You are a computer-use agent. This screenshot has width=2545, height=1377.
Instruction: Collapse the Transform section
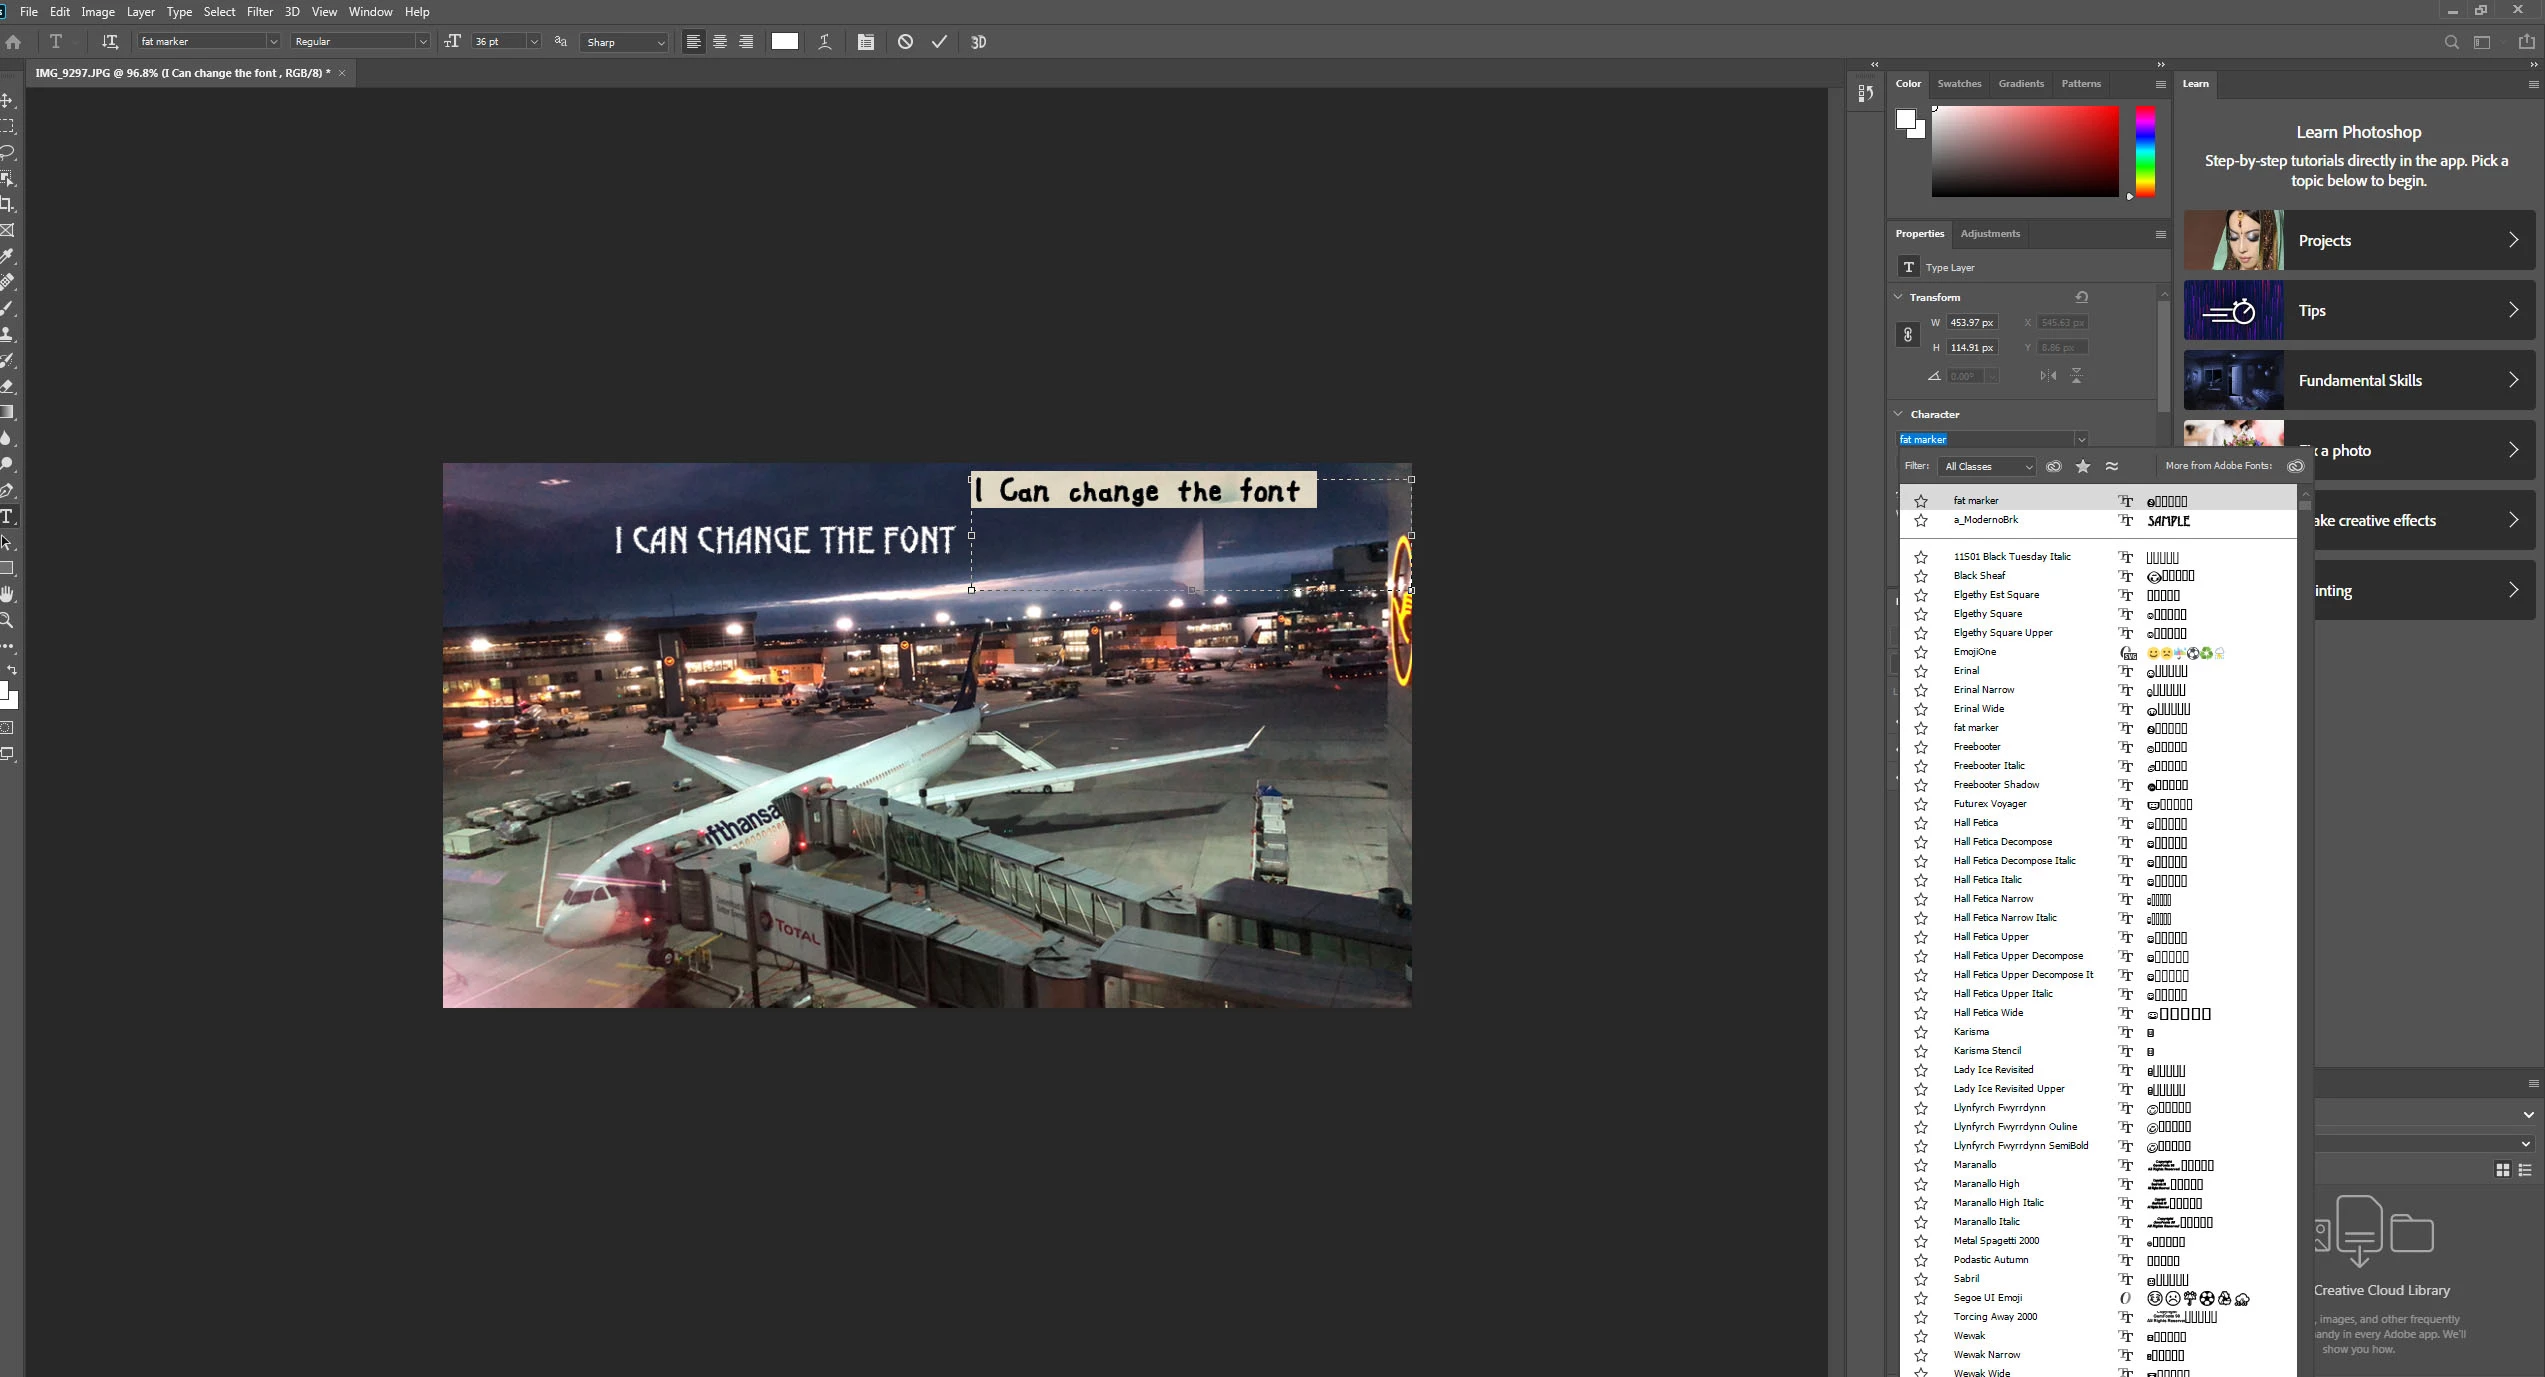point(1899,297)
